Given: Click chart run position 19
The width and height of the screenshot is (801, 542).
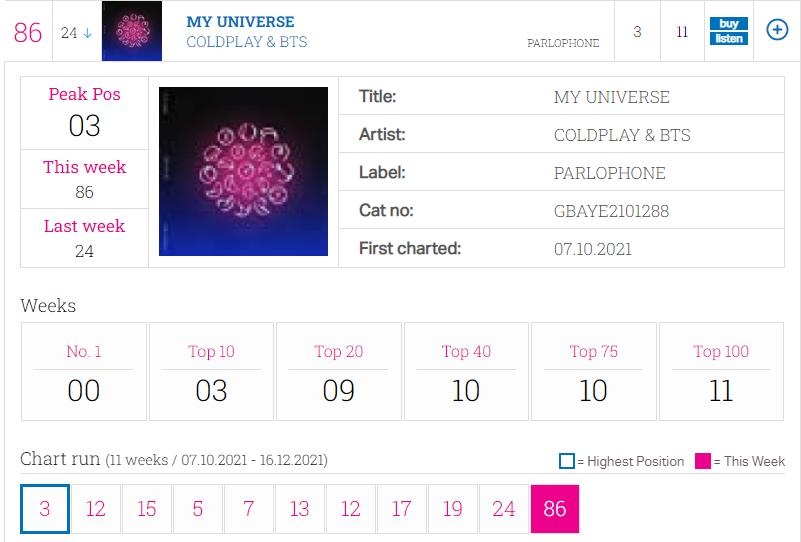Looking at the screenshot, I should coord(453,509).
